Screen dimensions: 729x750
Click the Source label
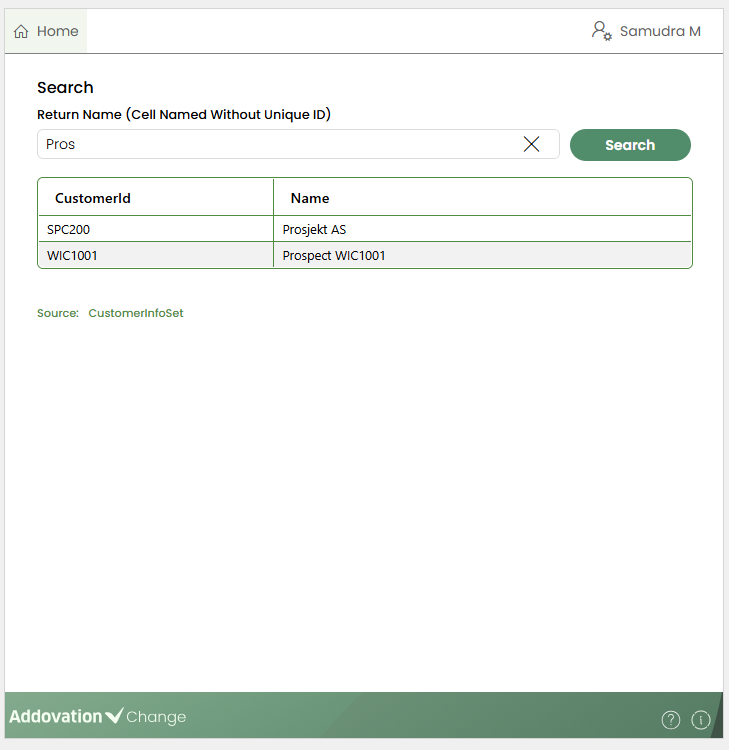click(58, 313)
